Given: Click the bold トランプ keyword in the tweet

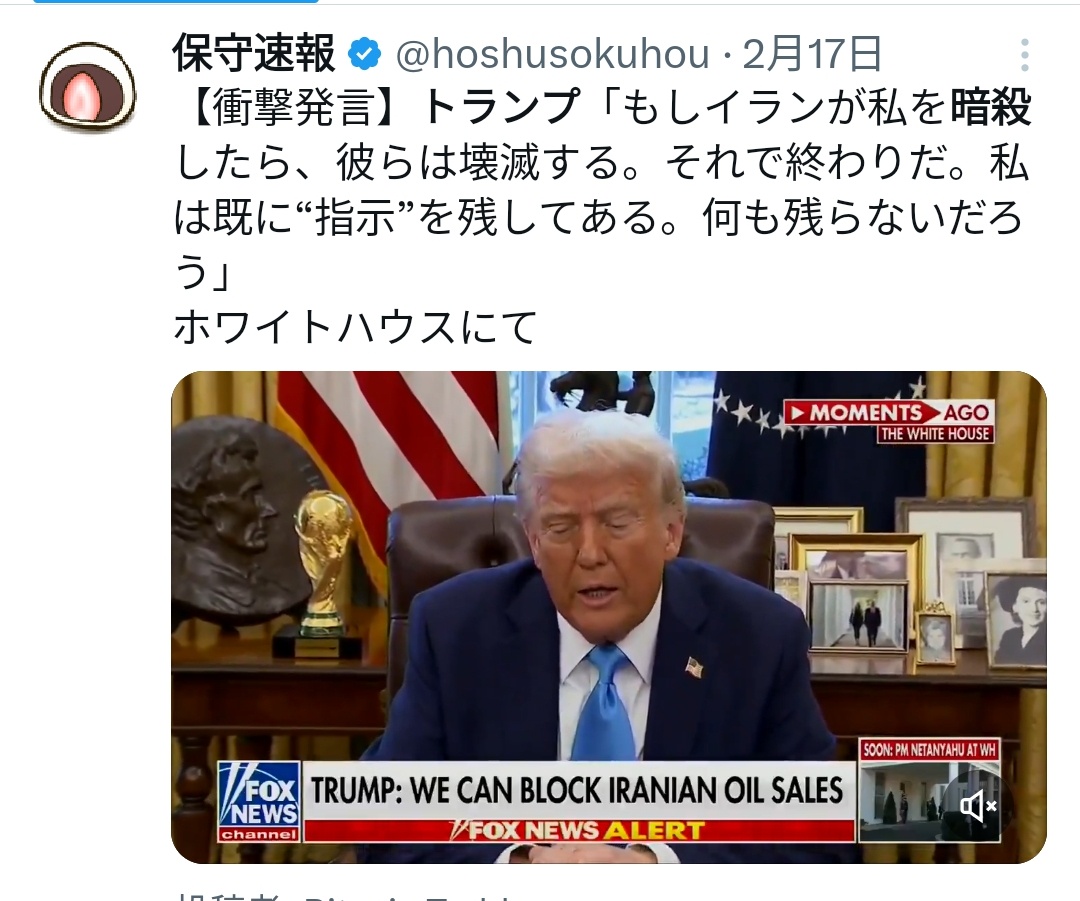Looking at the screenshot, I should click(x=501, y=108).
